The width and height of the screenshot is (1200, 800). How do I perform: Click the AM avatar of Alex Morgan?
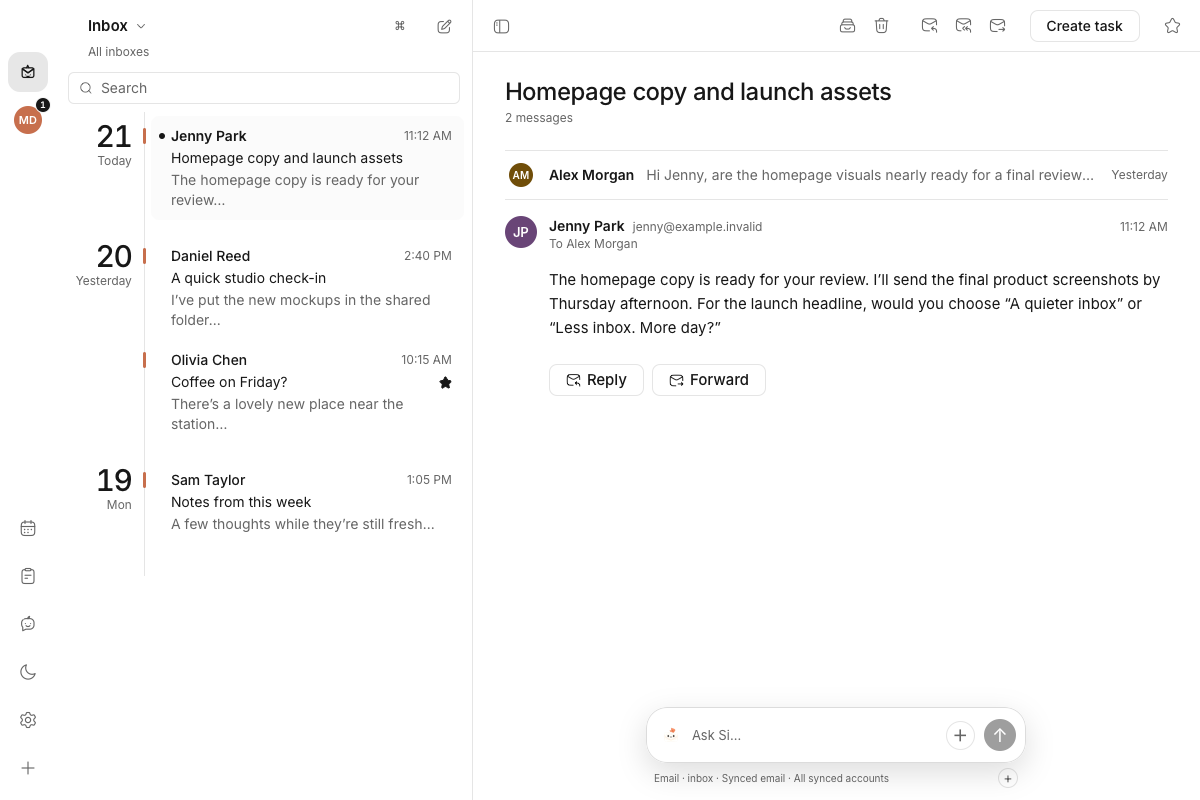tap(521, 175)
